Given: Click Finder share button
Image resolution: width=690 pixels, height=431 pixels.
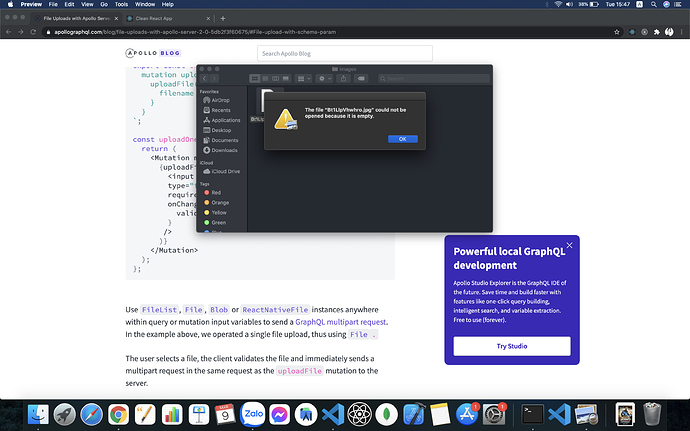Looking at the screenshot, I should click(343, 78).
